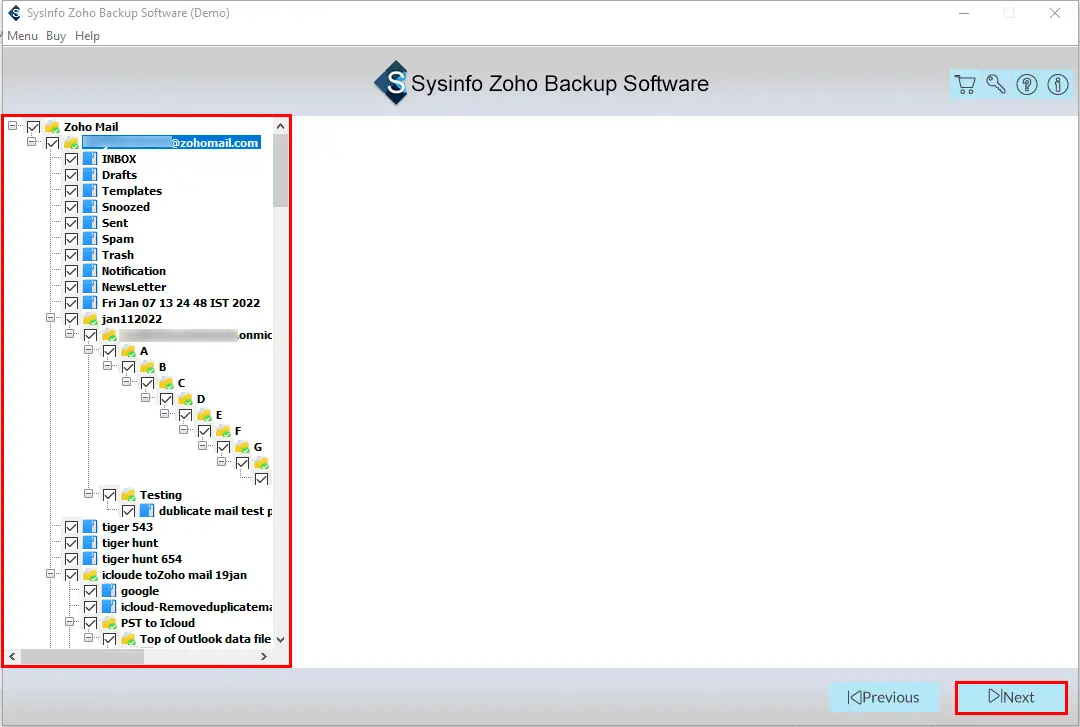Click the Drafts folder icon

(90, 174)
